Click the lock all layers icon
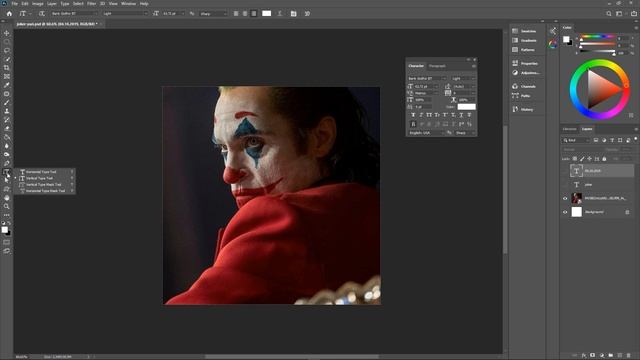 [x=604, y=159]
